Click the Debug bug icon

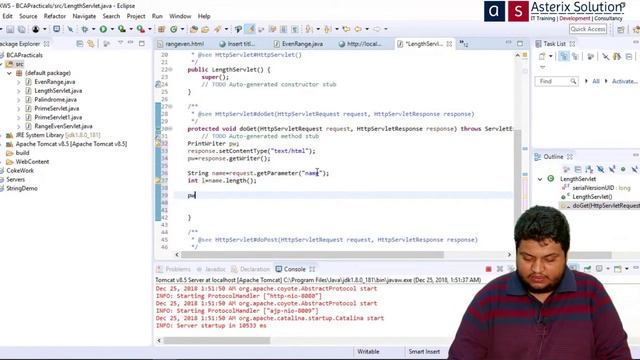pyautogui.click(x=85, y=29)
